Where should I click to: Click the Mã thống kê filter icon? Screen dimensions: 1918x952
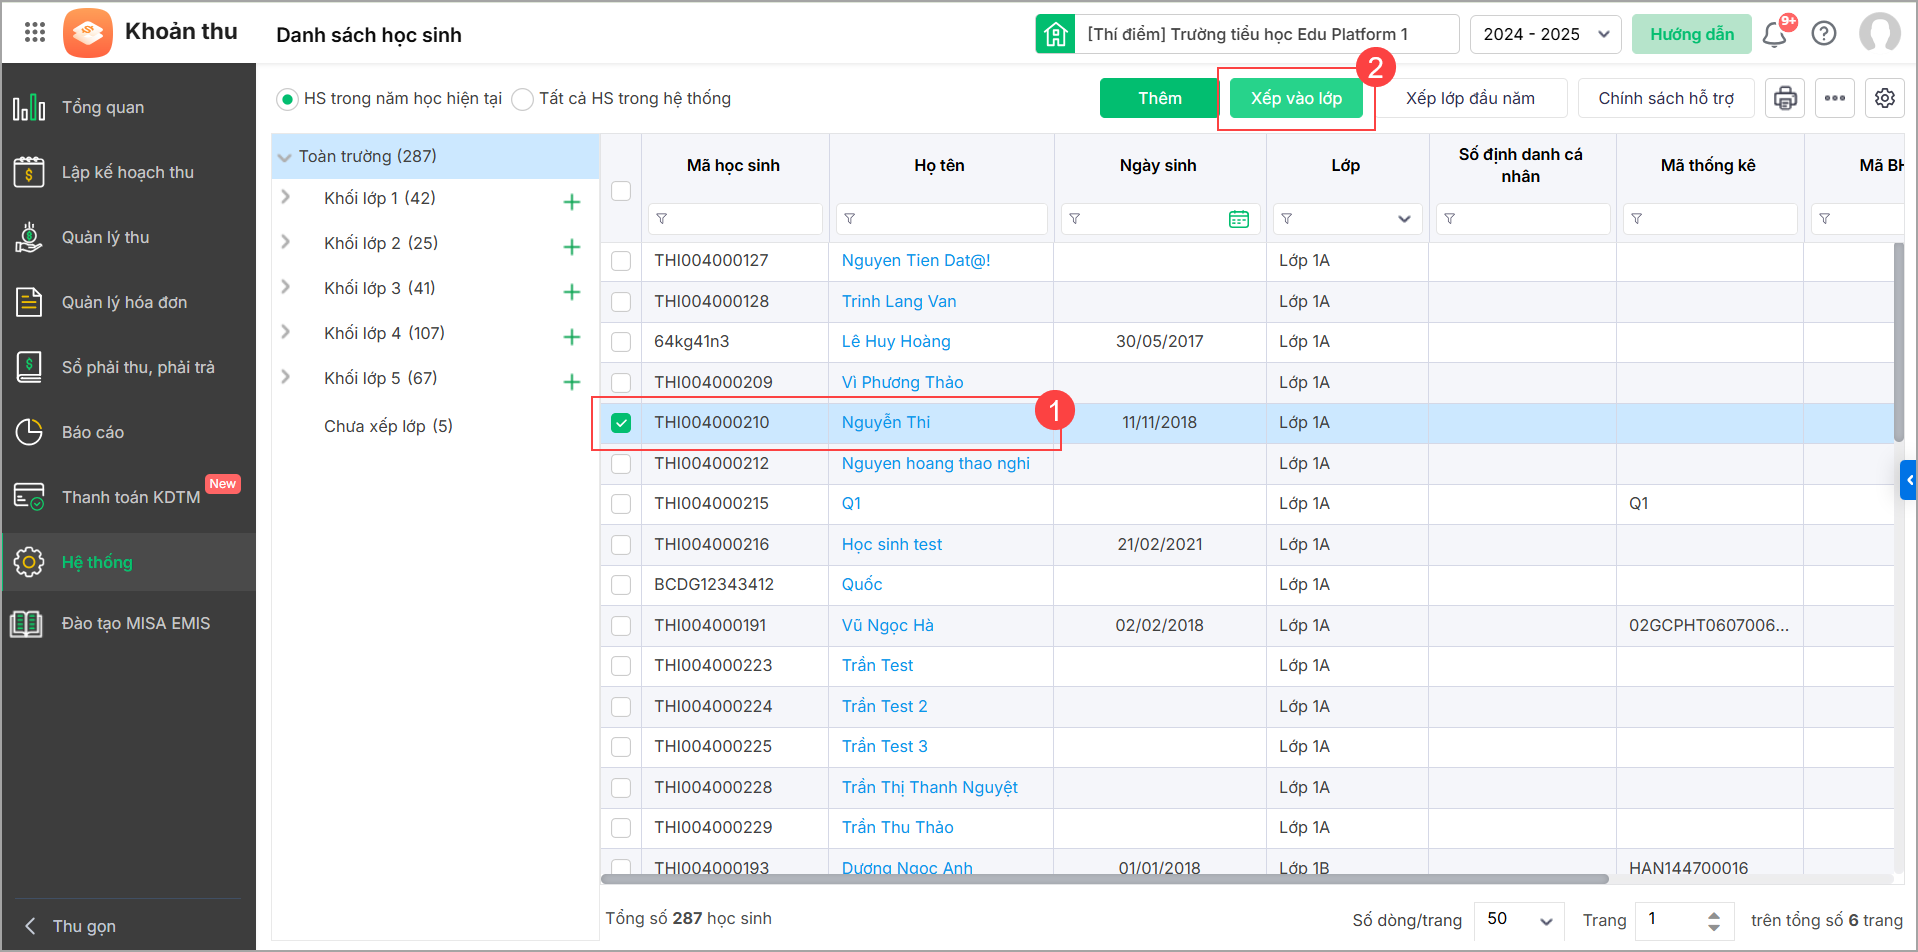(1637, 219)
